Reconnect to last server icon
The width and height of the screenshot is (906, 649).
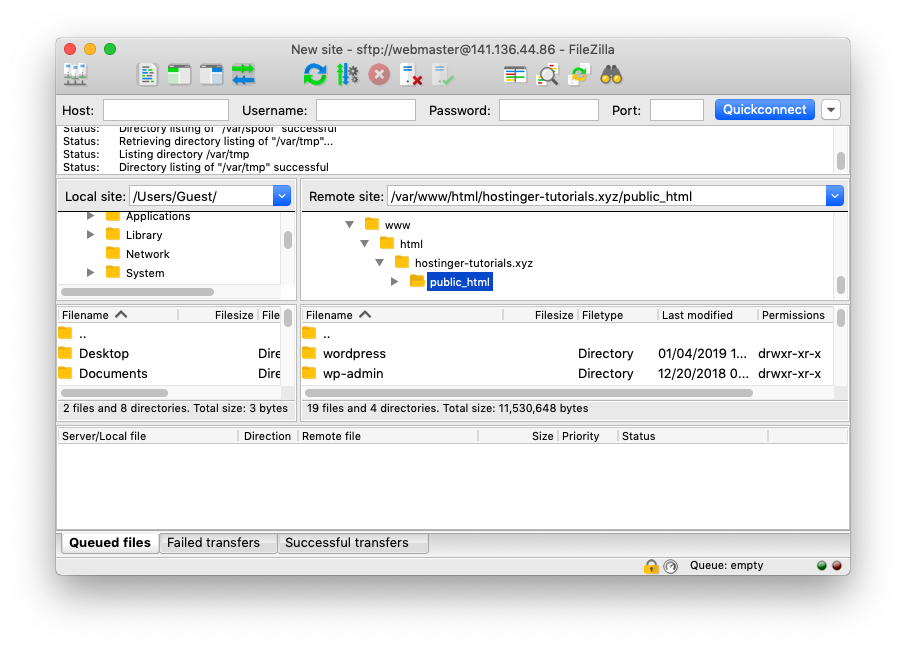click(x=443, y=75)
